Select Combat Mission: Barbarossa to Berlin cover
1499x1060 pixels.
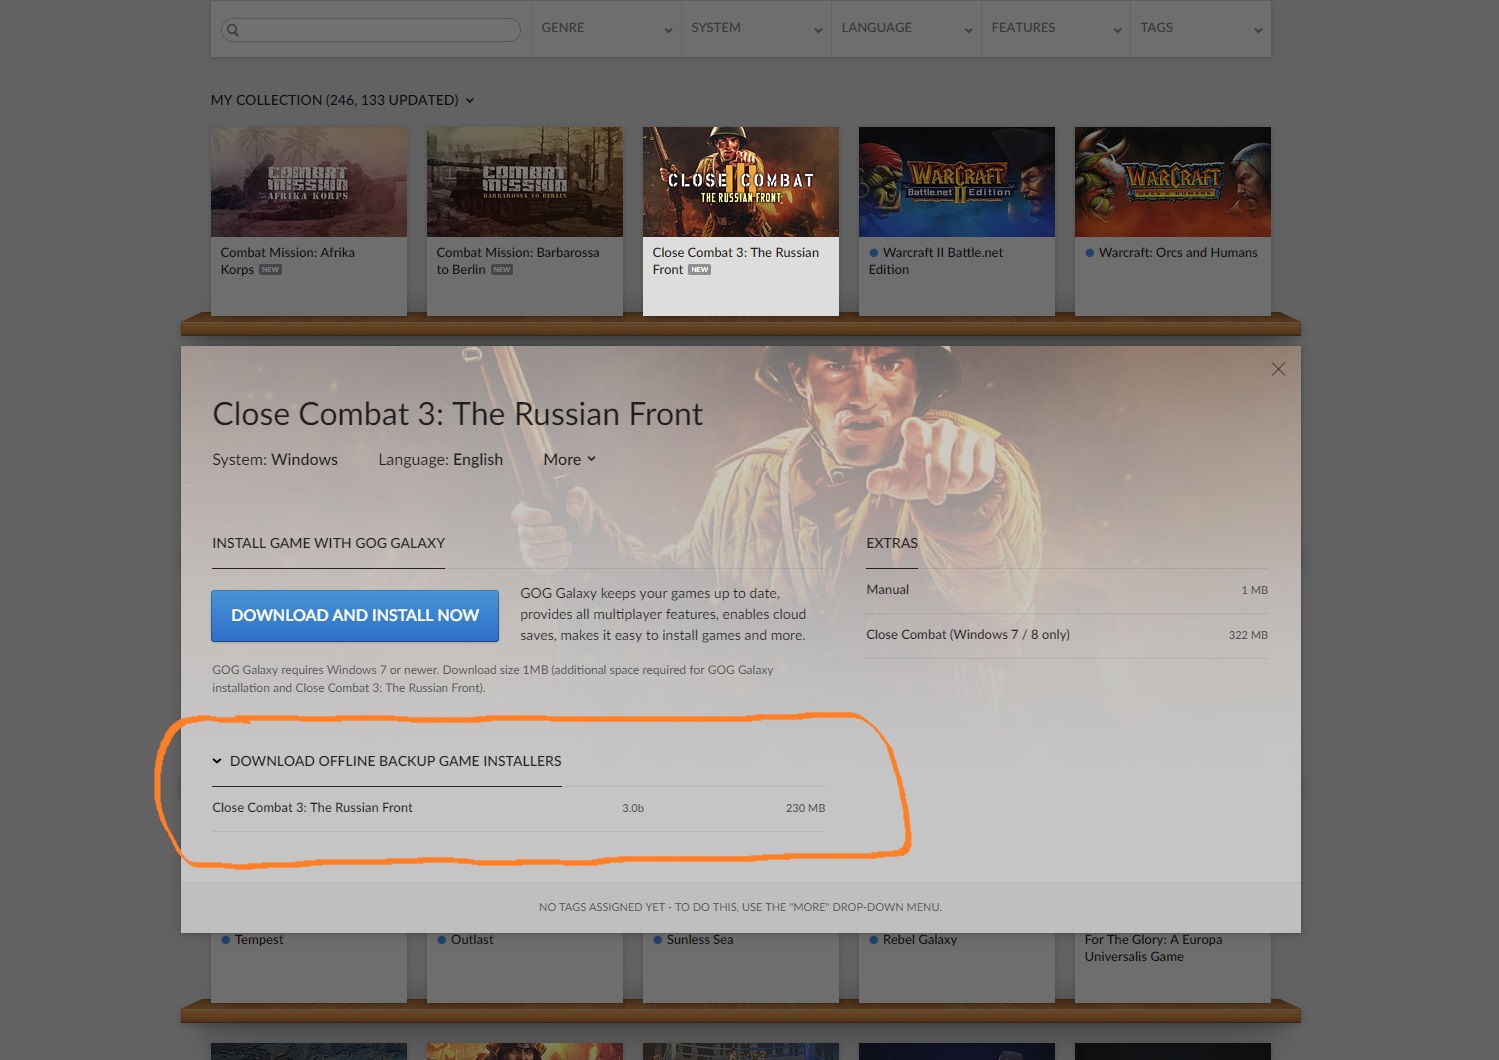(x=525, y=182)
